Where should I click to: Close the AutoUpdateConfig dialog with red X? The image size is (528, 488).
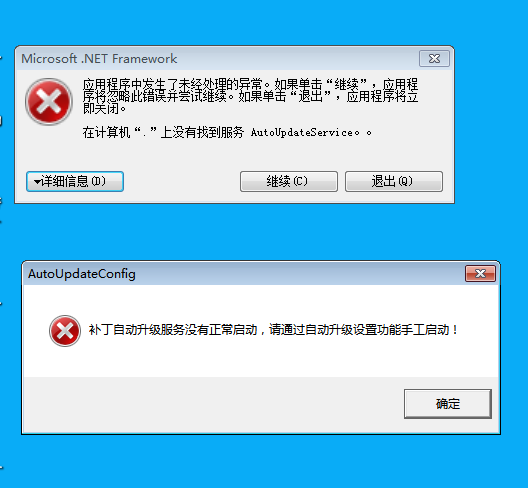click(x=480, y=273)
